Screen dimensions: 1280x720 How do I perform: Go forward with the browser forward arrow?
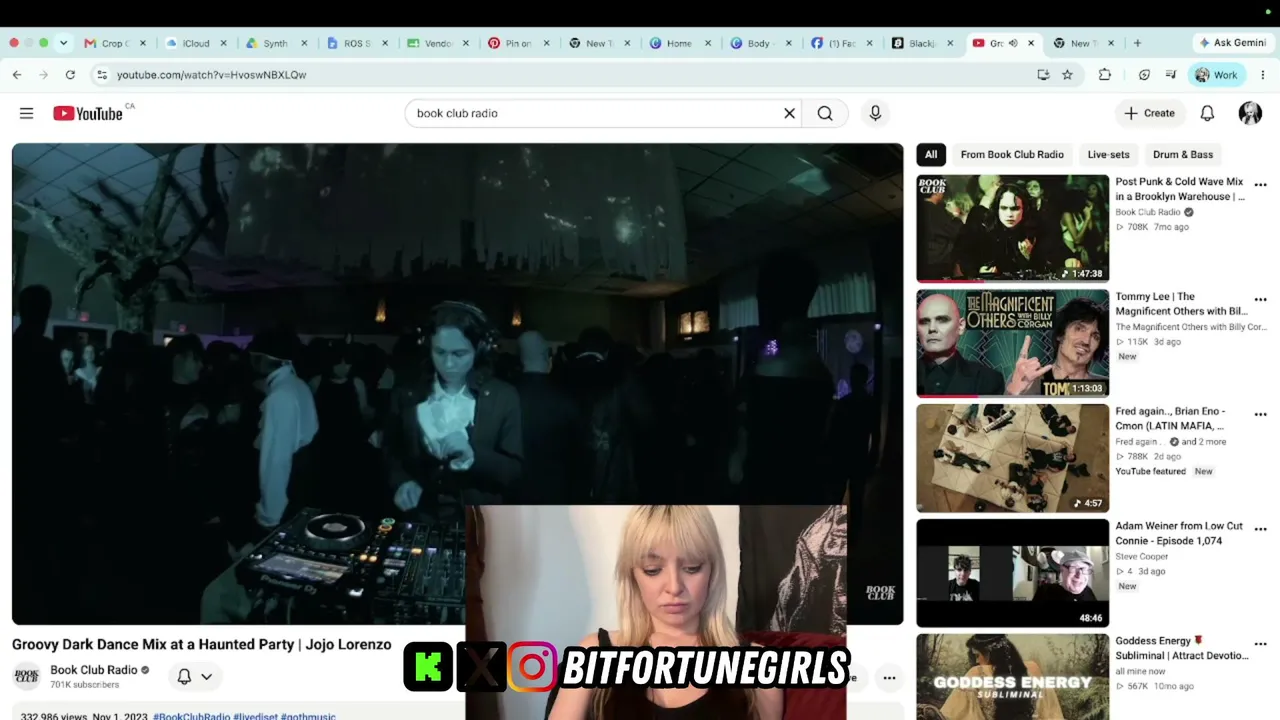pyautogui.click(x=43, y=75)
